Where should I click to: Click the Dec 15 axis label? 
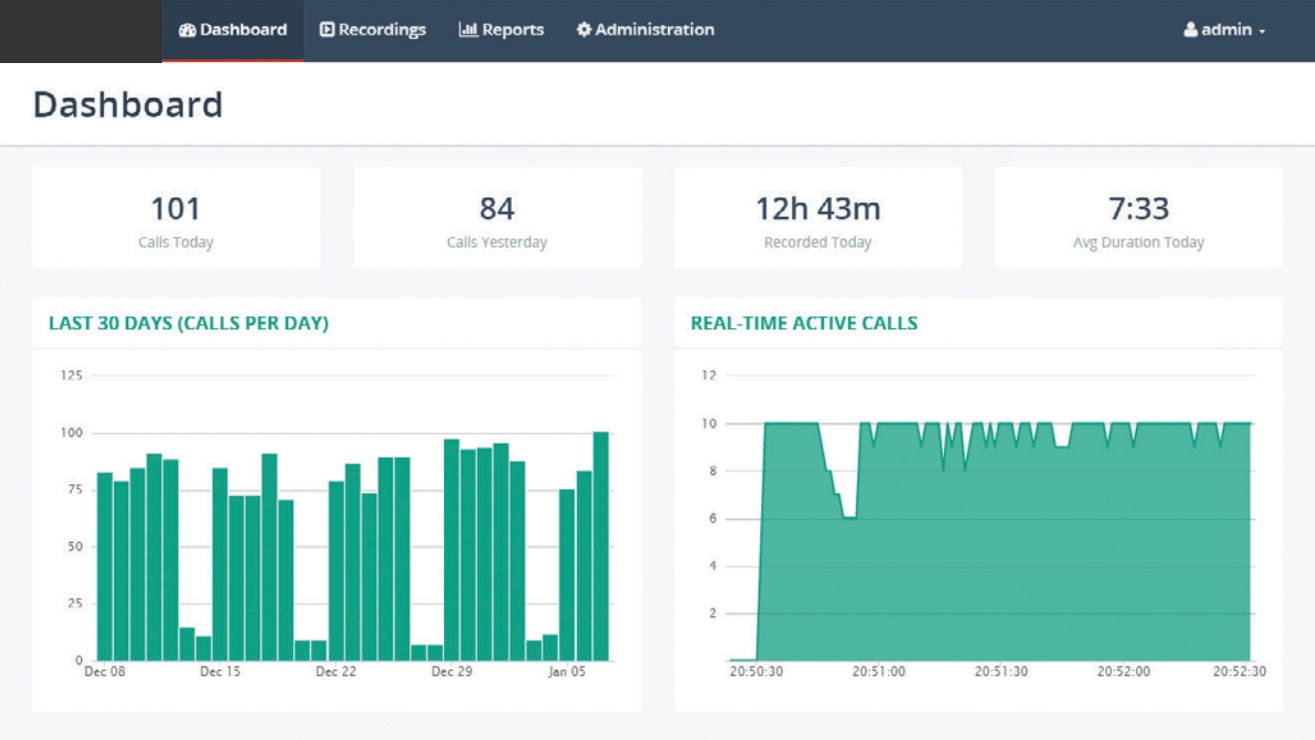(x=220, y=672)
